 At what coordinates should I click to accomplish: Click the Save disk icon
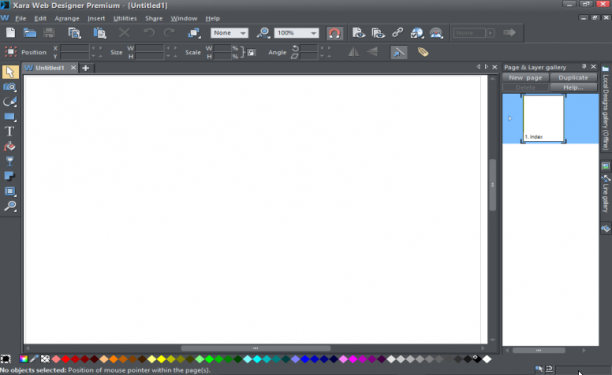coord(49,33)
